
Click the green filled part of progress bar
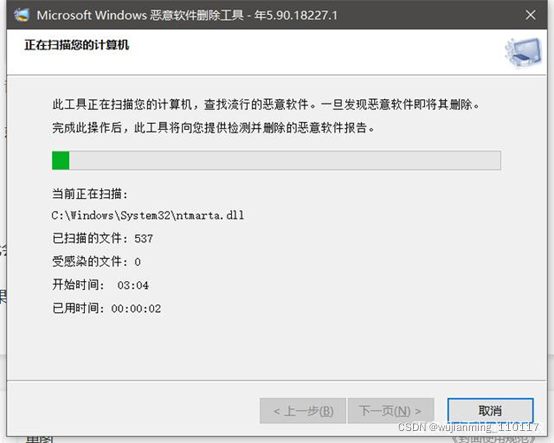61,160
